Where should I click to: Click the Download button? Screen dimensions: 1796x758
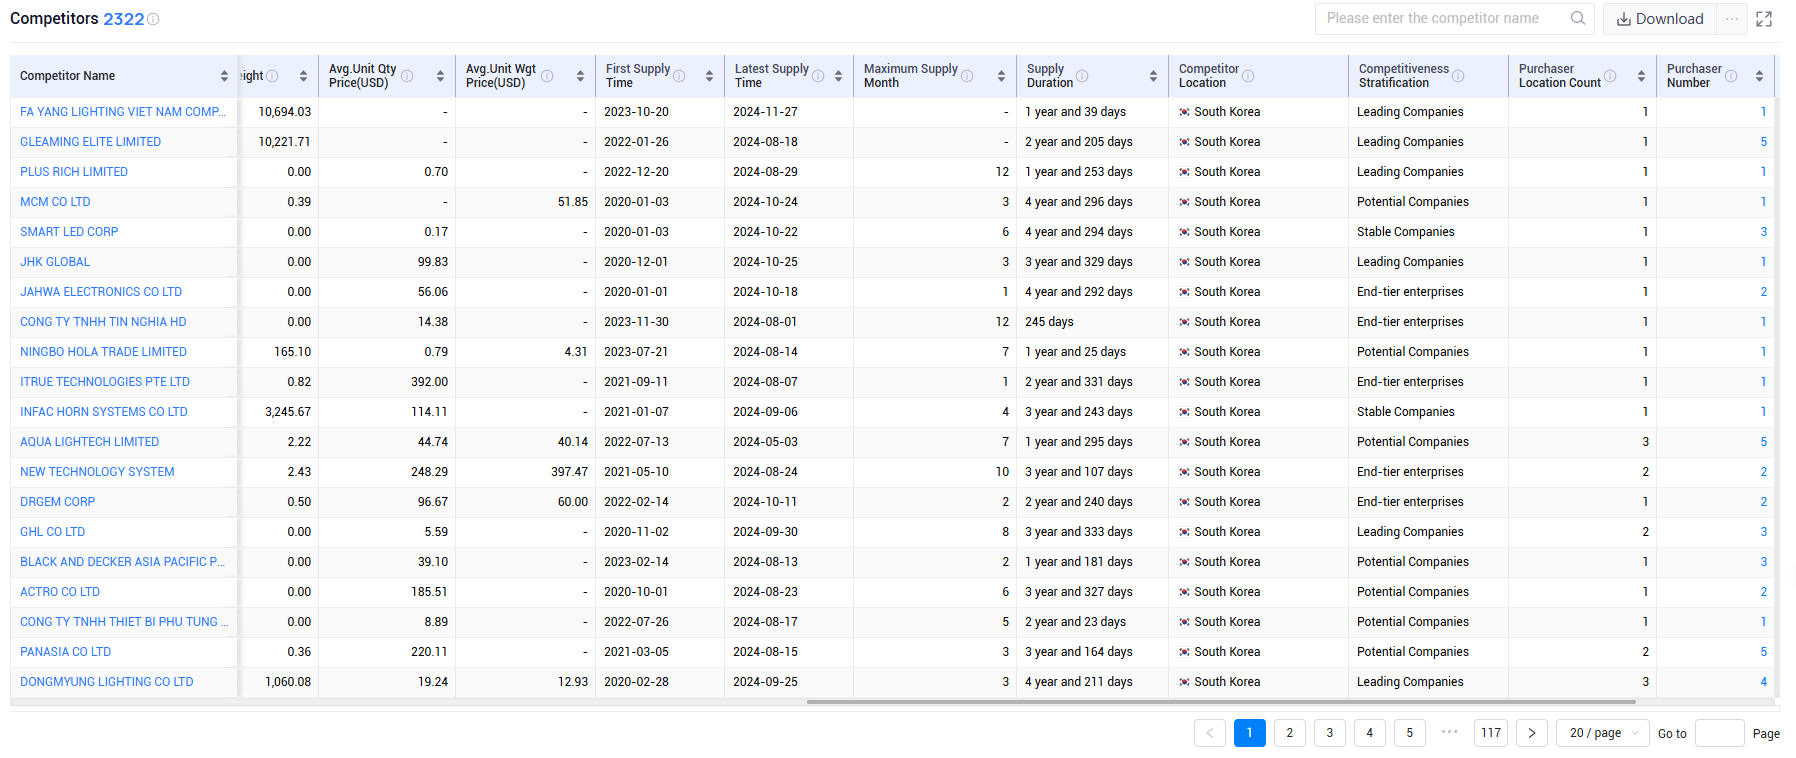click(x=1660, y=19)
